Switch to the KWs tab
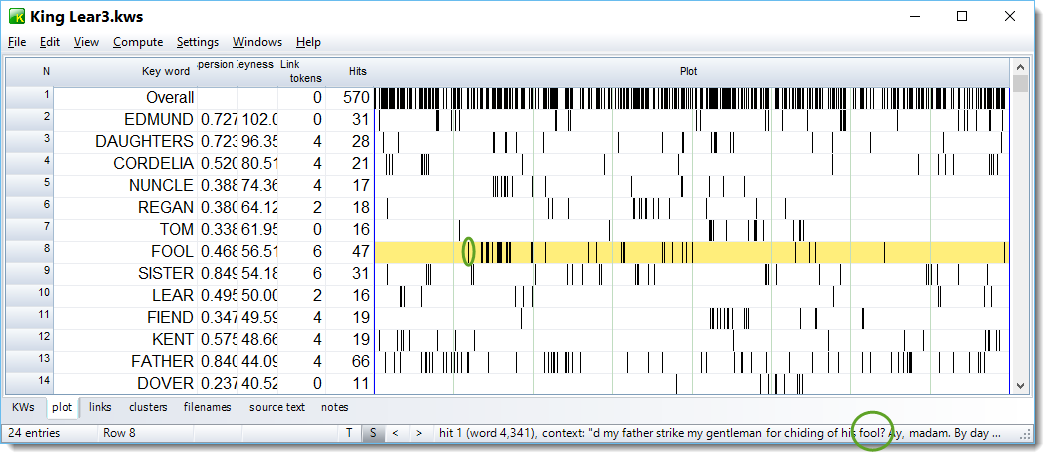The height and width of the screenshot is (459, 1050). (24, 407)
